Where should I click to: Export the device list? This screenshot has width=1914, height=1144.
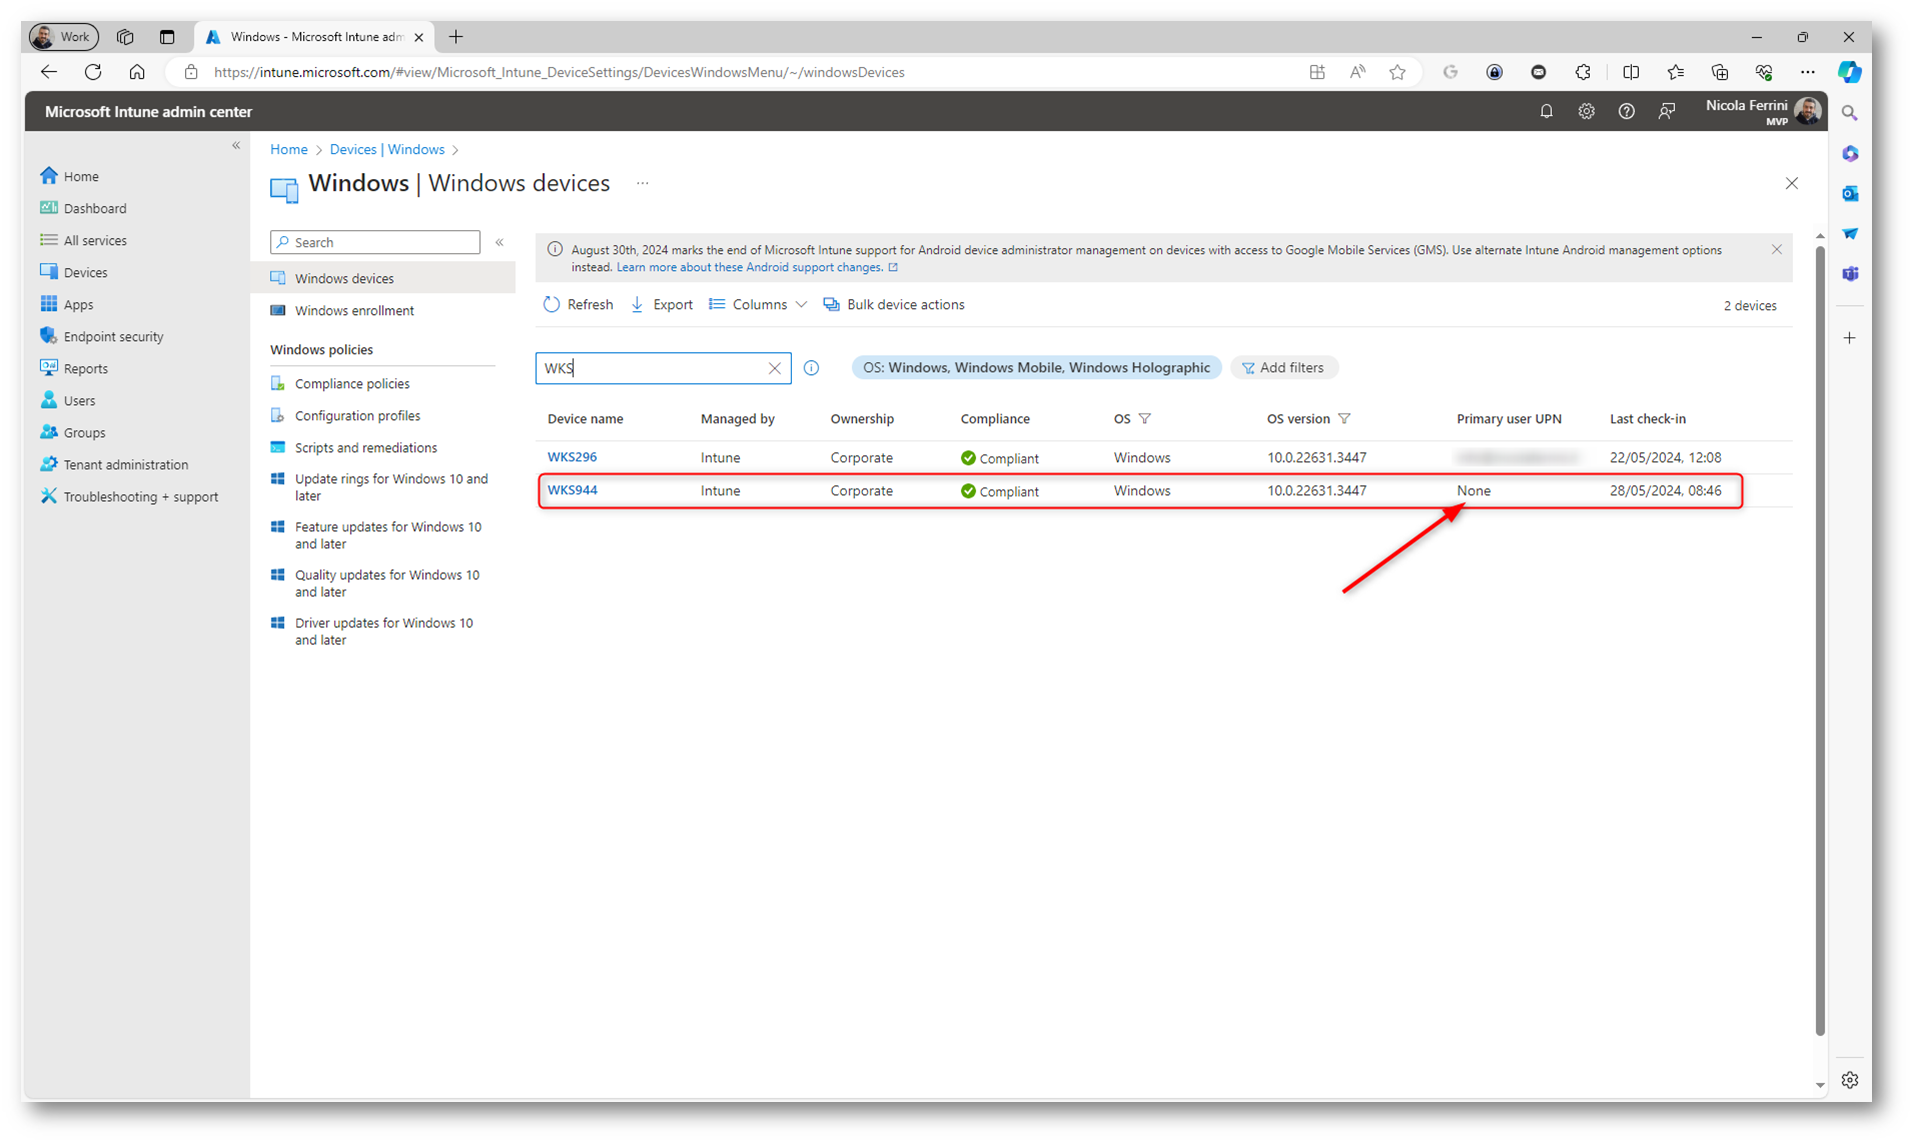point(662,305)
